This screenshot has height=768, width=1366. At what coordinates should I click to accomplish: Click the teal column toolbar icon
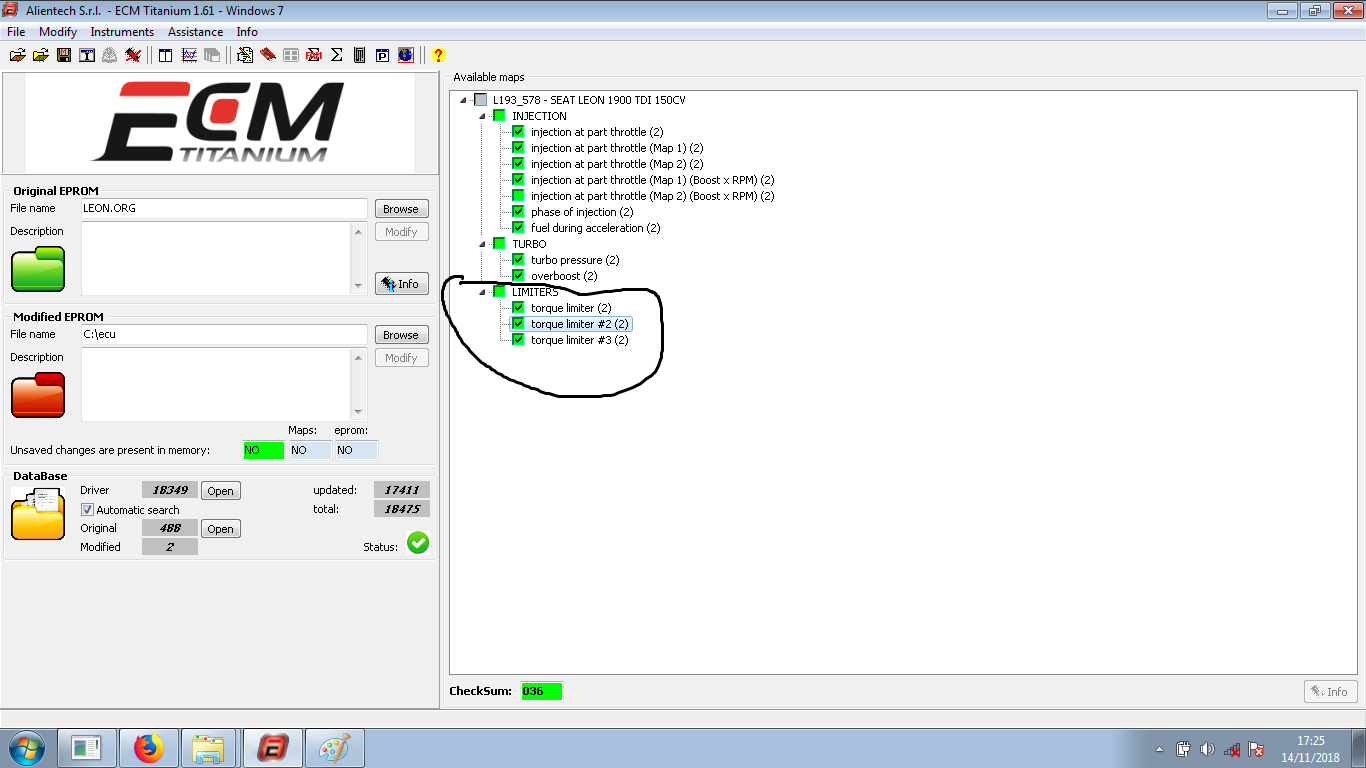(360, 55)
